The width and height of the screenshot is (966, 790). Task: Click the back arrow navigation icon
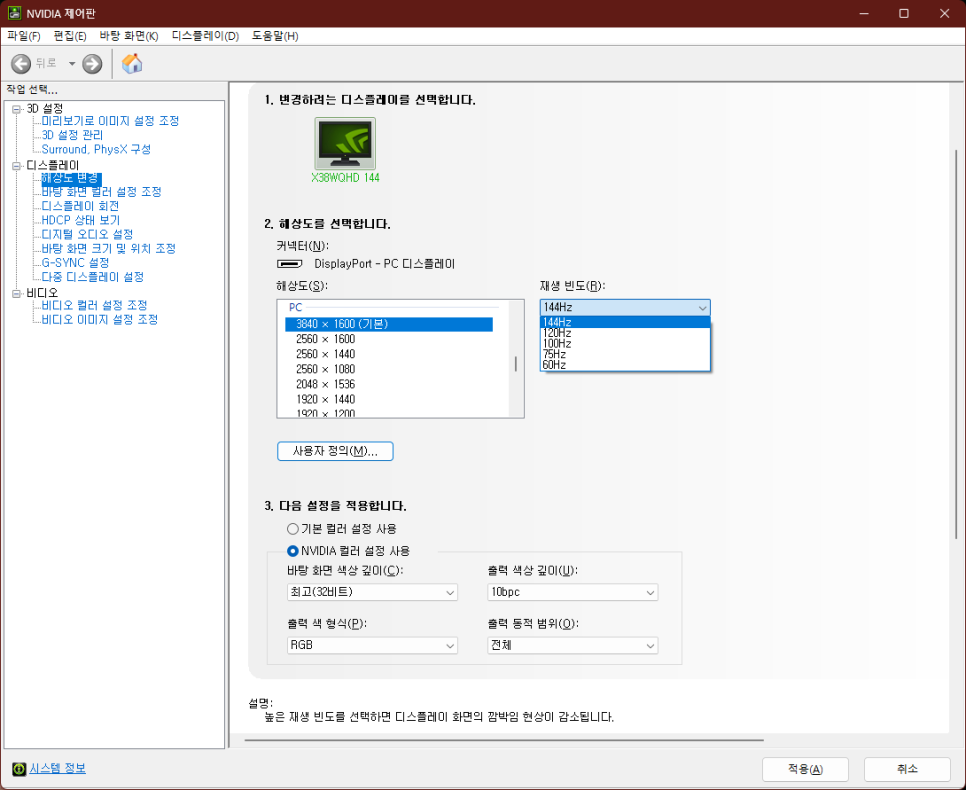pos(20,63)
